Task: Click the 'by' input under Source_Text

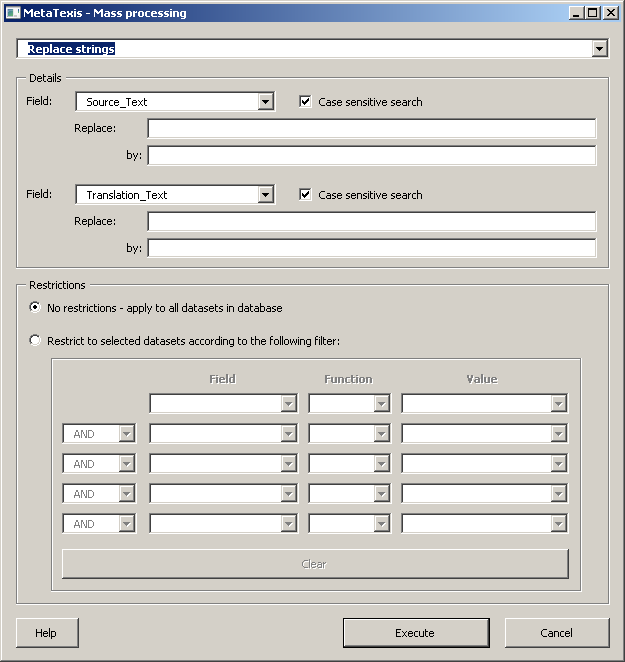Action: pyautogui.click(x=372, y=155)
